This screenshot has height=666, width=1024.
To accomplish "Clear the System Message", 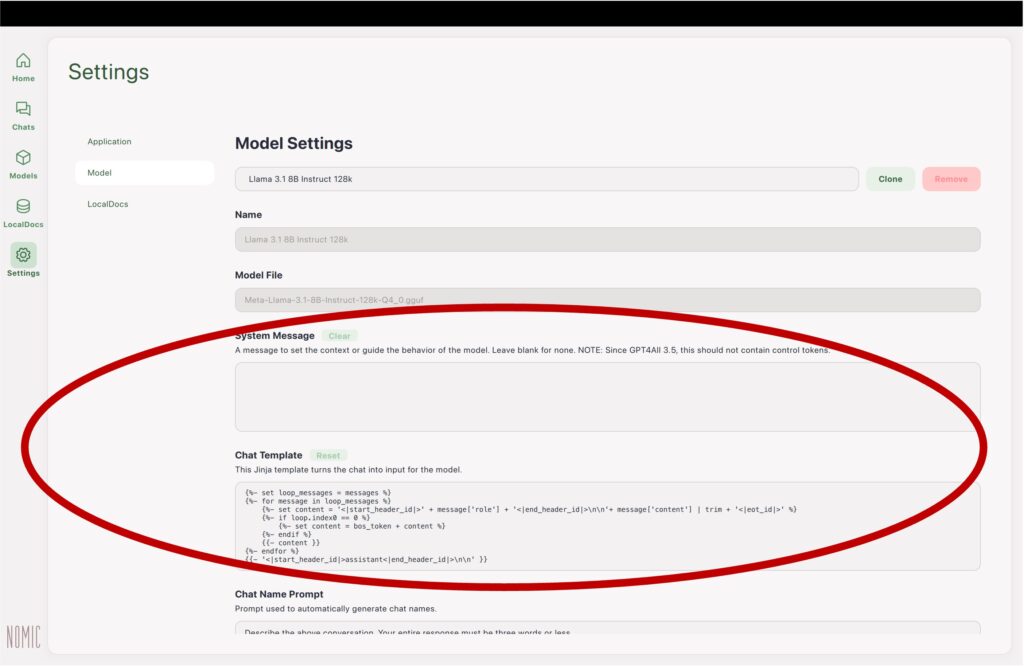I will tap(340, 336).
